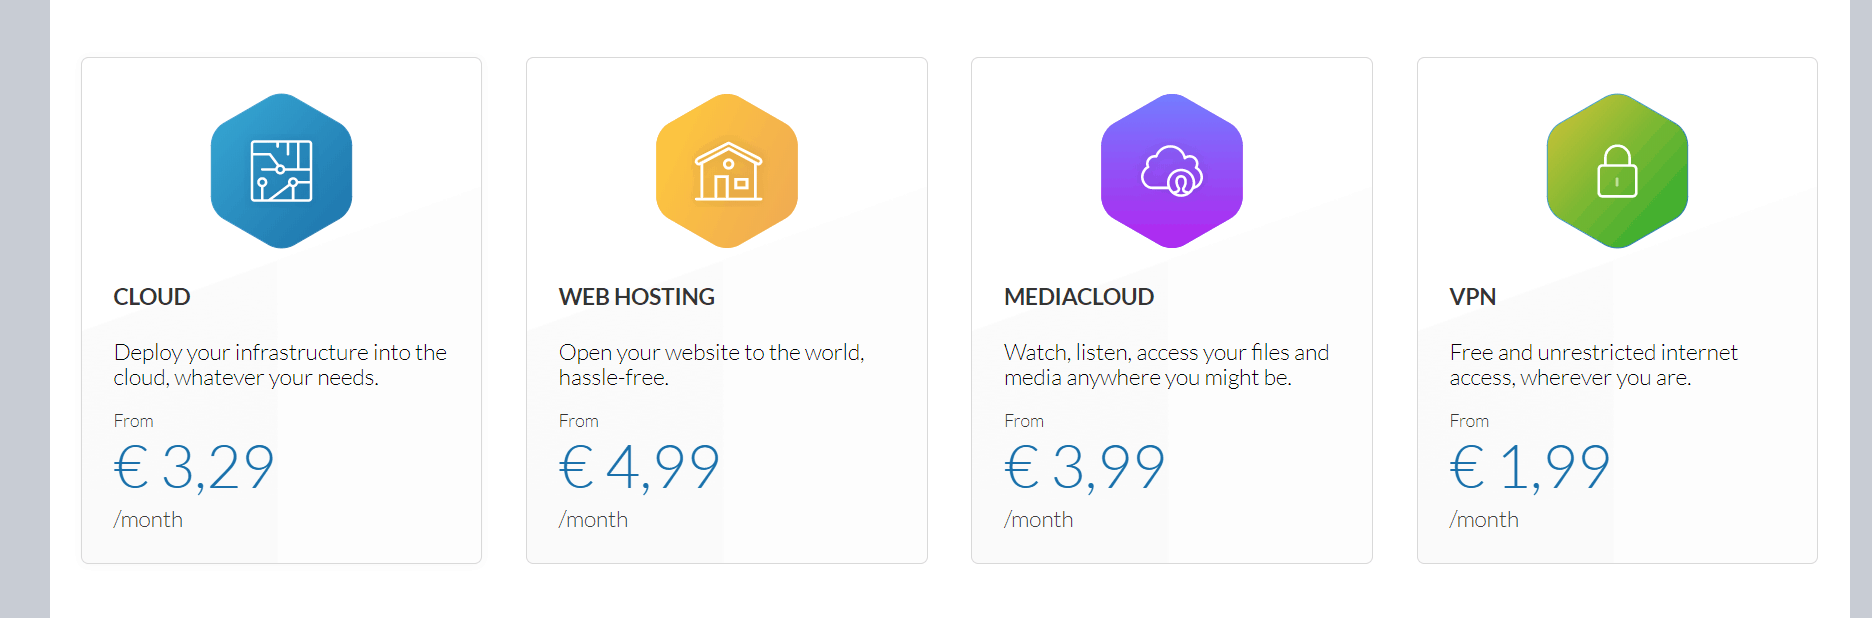Select the € 3,29 Cloud price
This screenshot has height=618, width=1872.
coord(194,467)
